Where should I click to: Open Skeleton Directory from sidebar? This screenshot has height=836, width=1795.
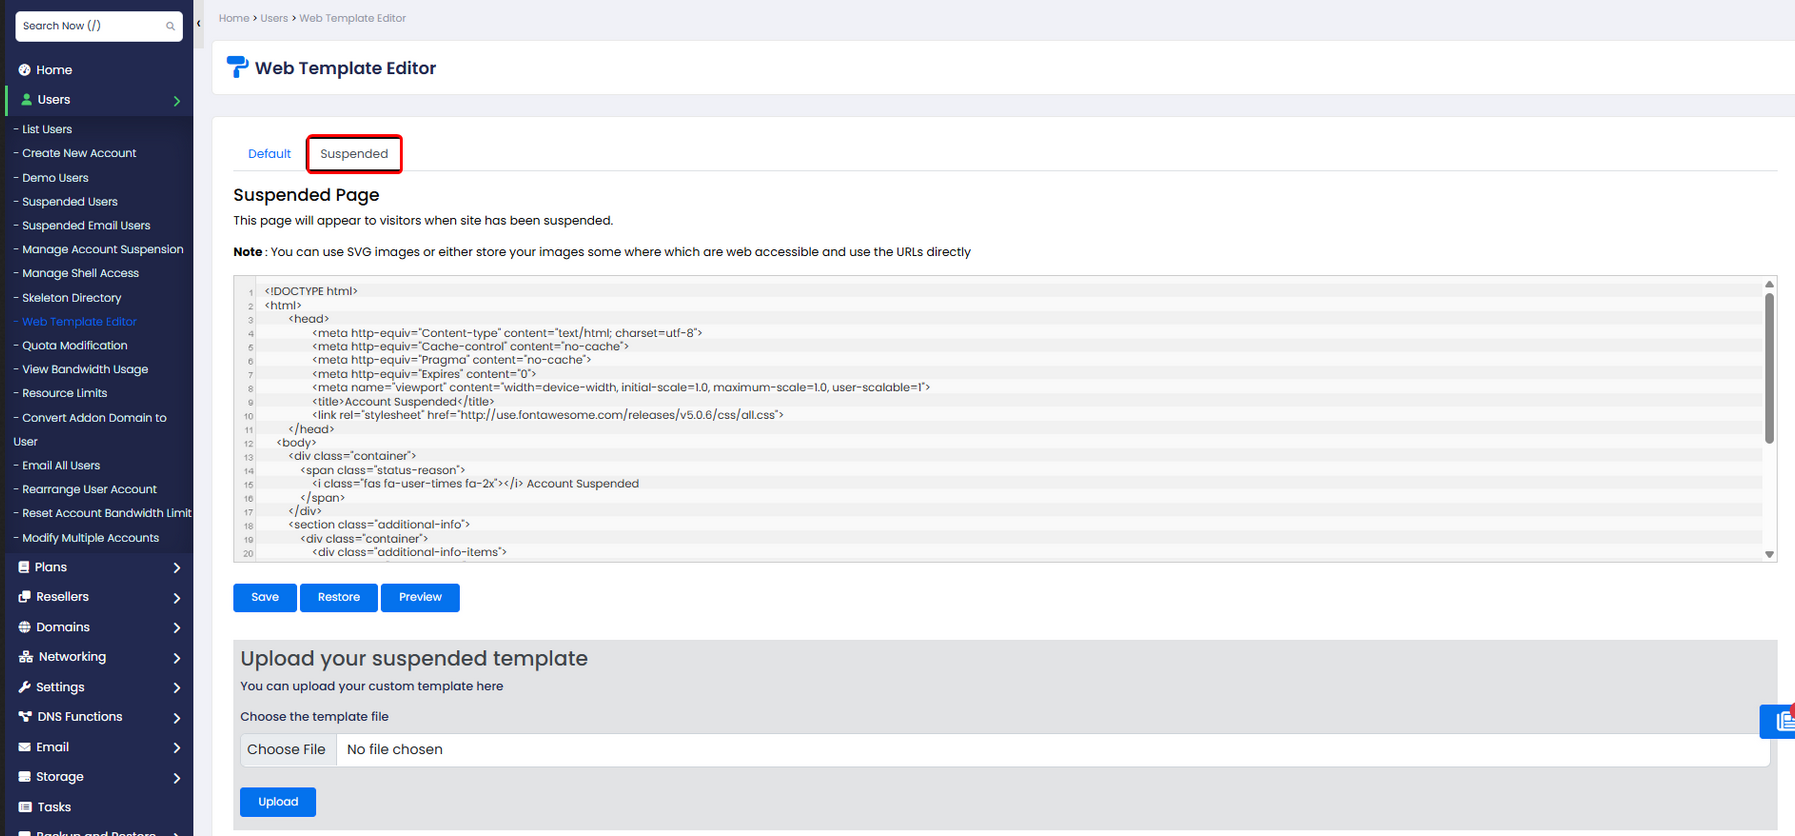tap(72, 298)
